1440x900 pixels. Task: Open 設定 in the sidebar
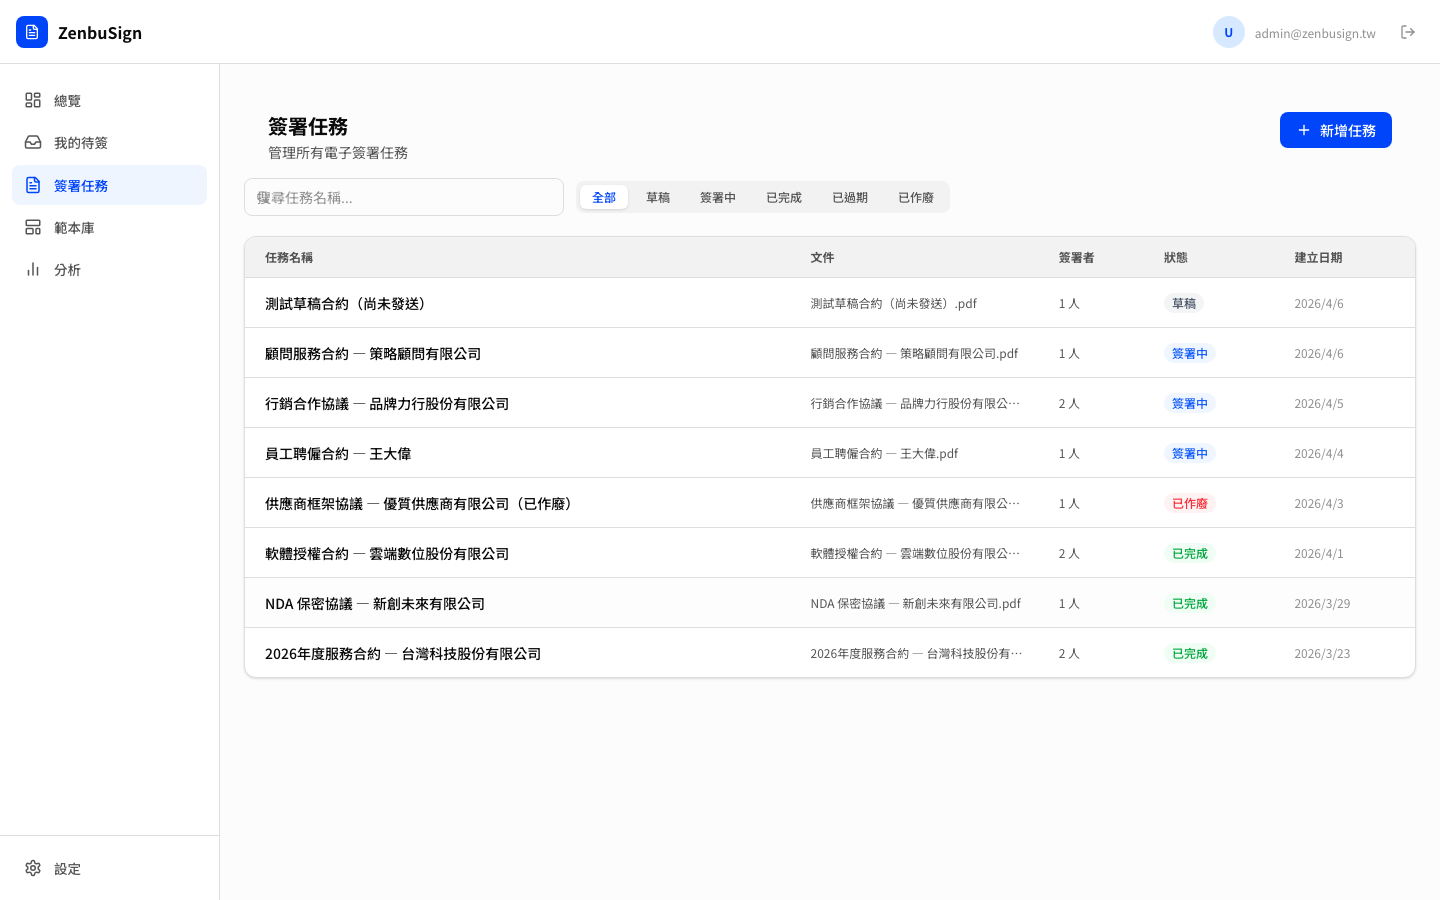(109, 868)
